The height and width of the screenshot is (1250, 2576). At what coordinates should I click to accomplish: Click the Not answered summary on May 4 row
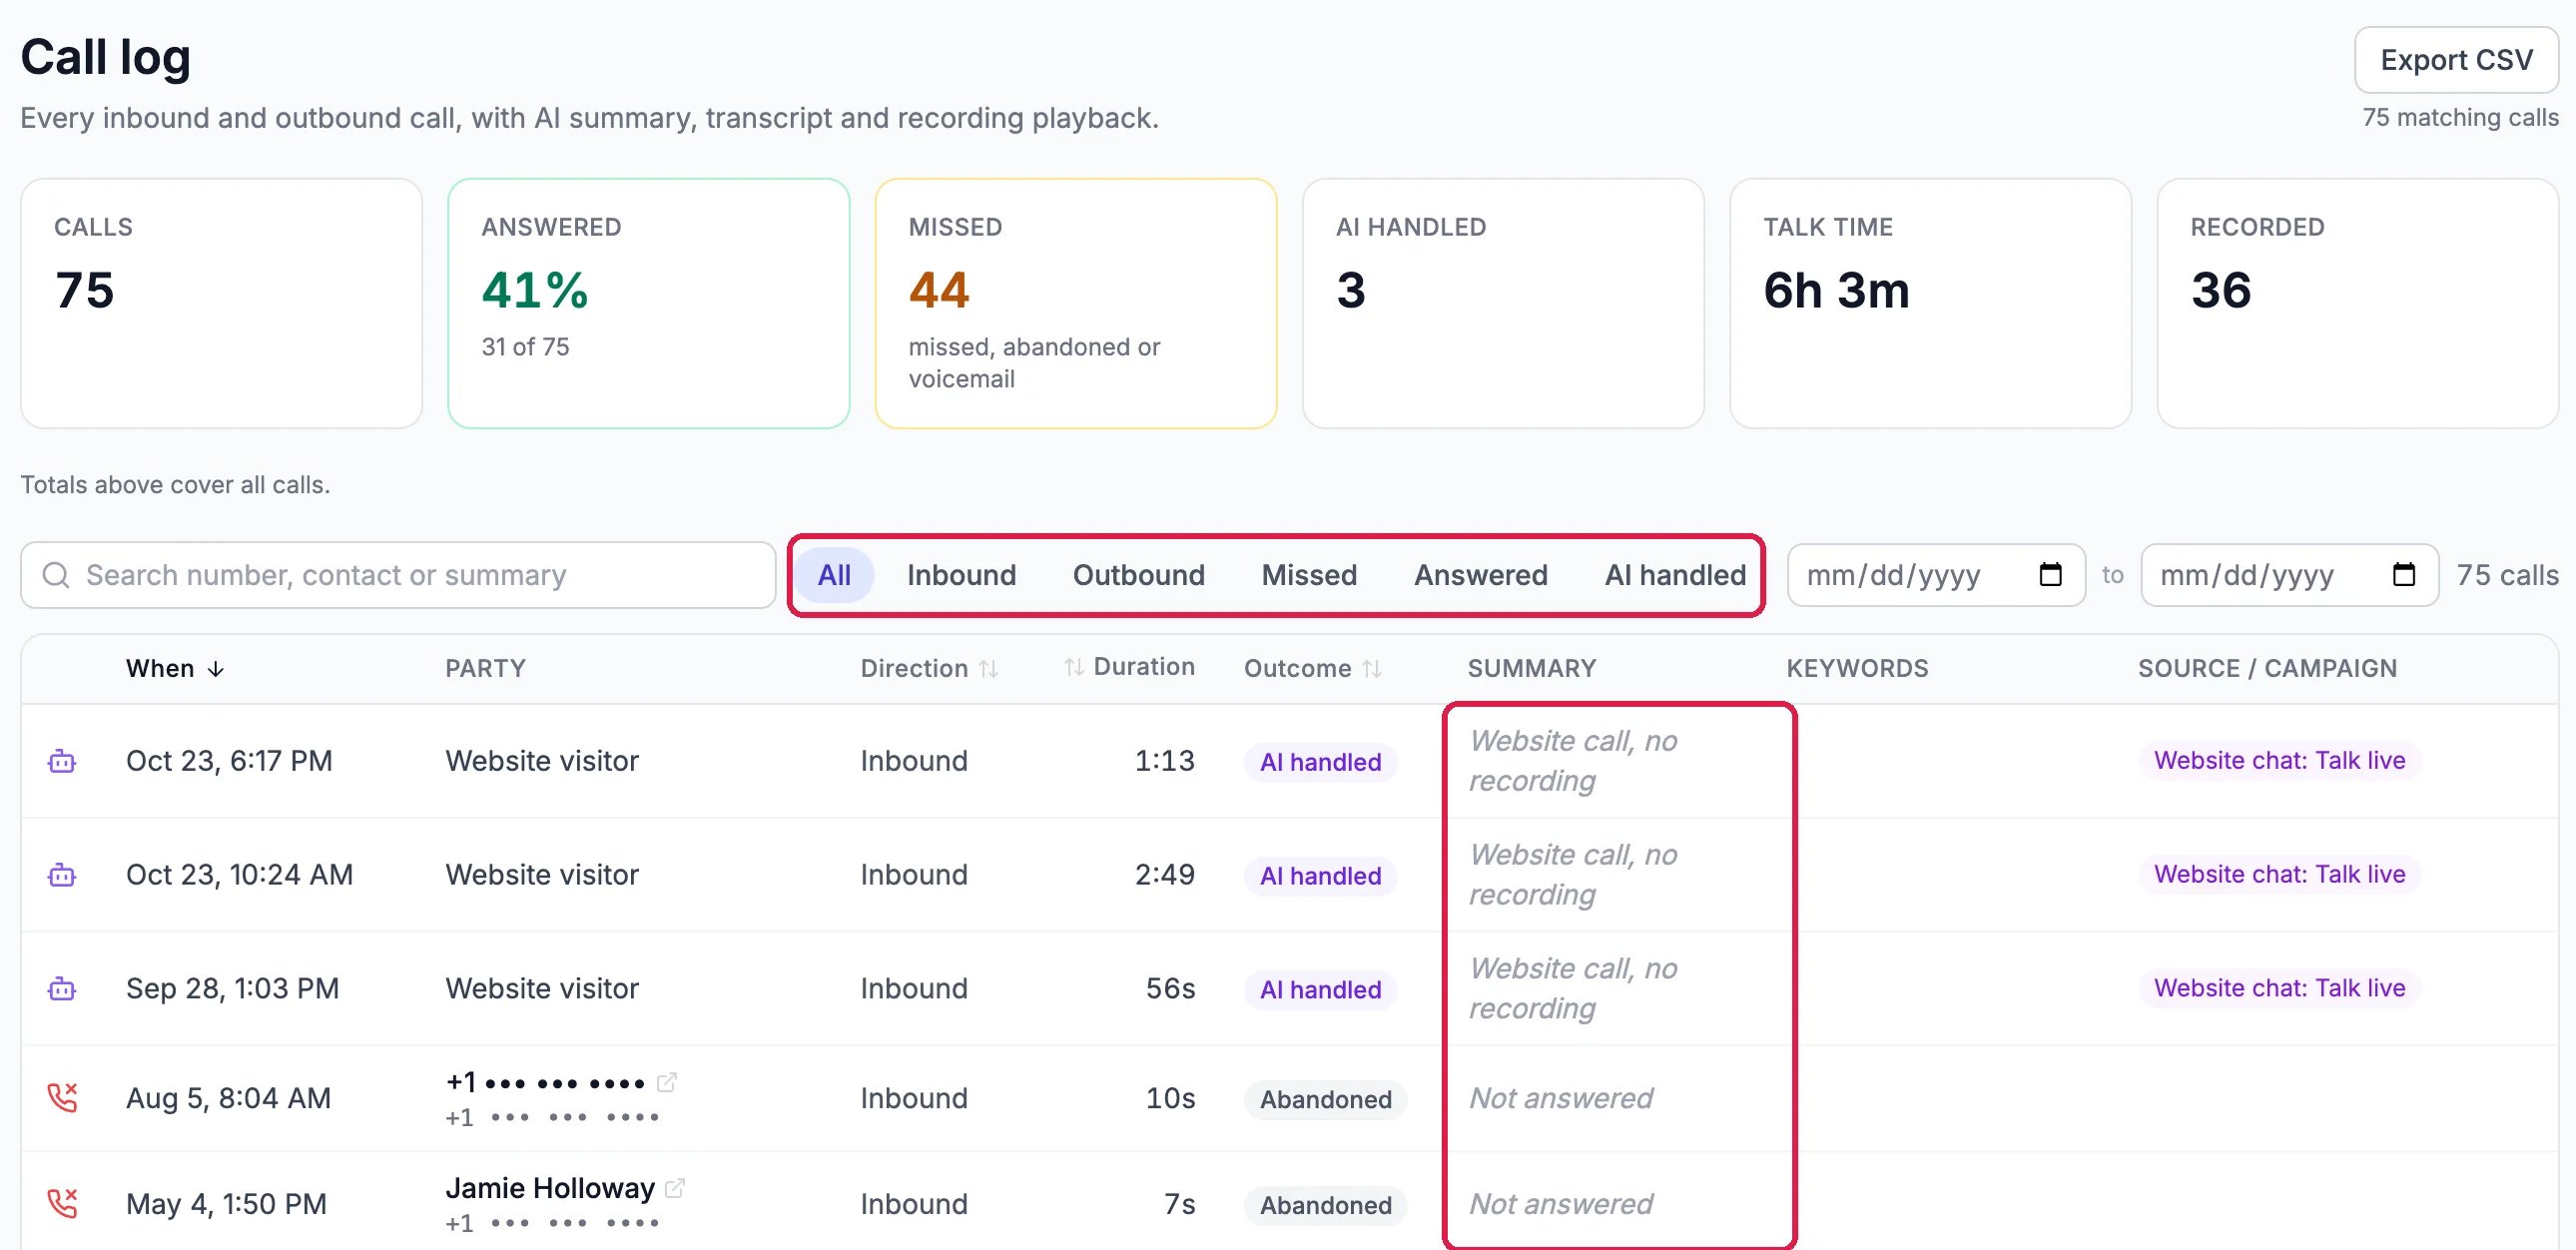pyautogui.click(x=1560, y=1204)
